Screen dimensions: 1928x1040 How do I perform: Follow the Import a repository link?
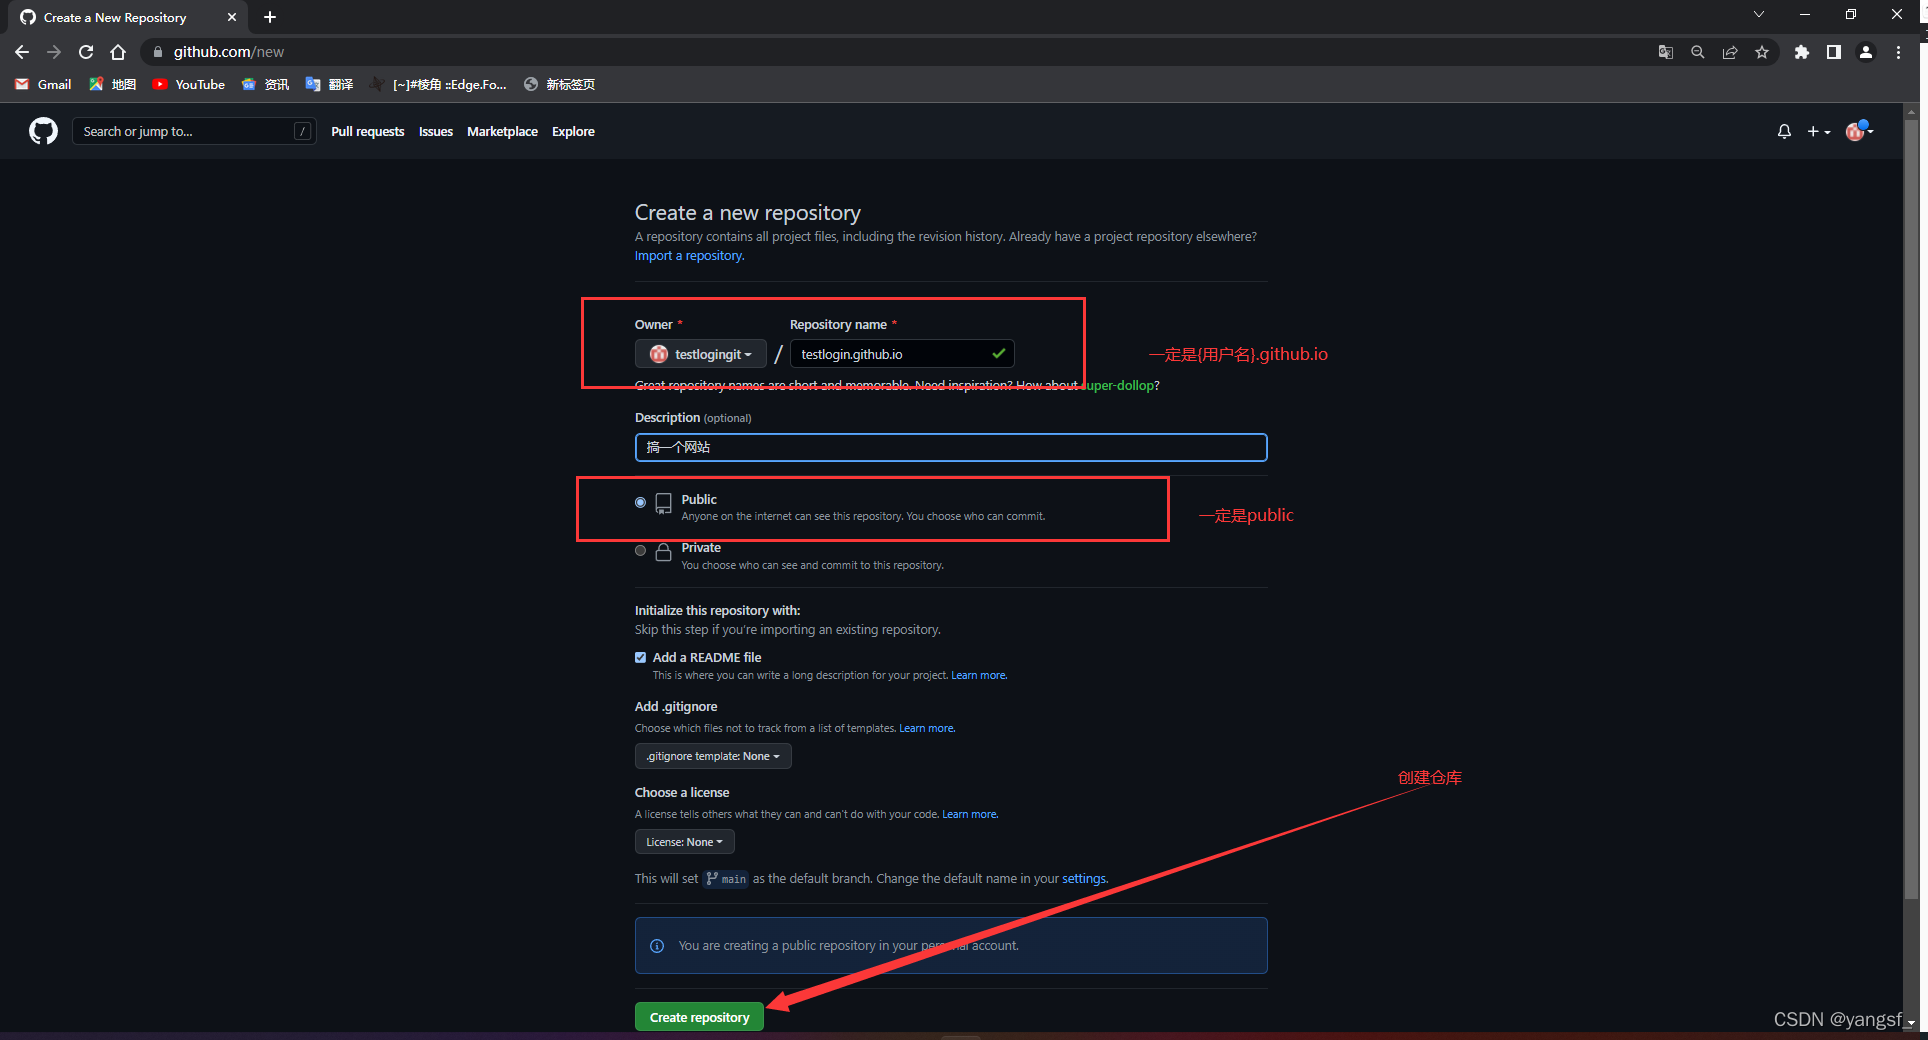pos(689,256)
